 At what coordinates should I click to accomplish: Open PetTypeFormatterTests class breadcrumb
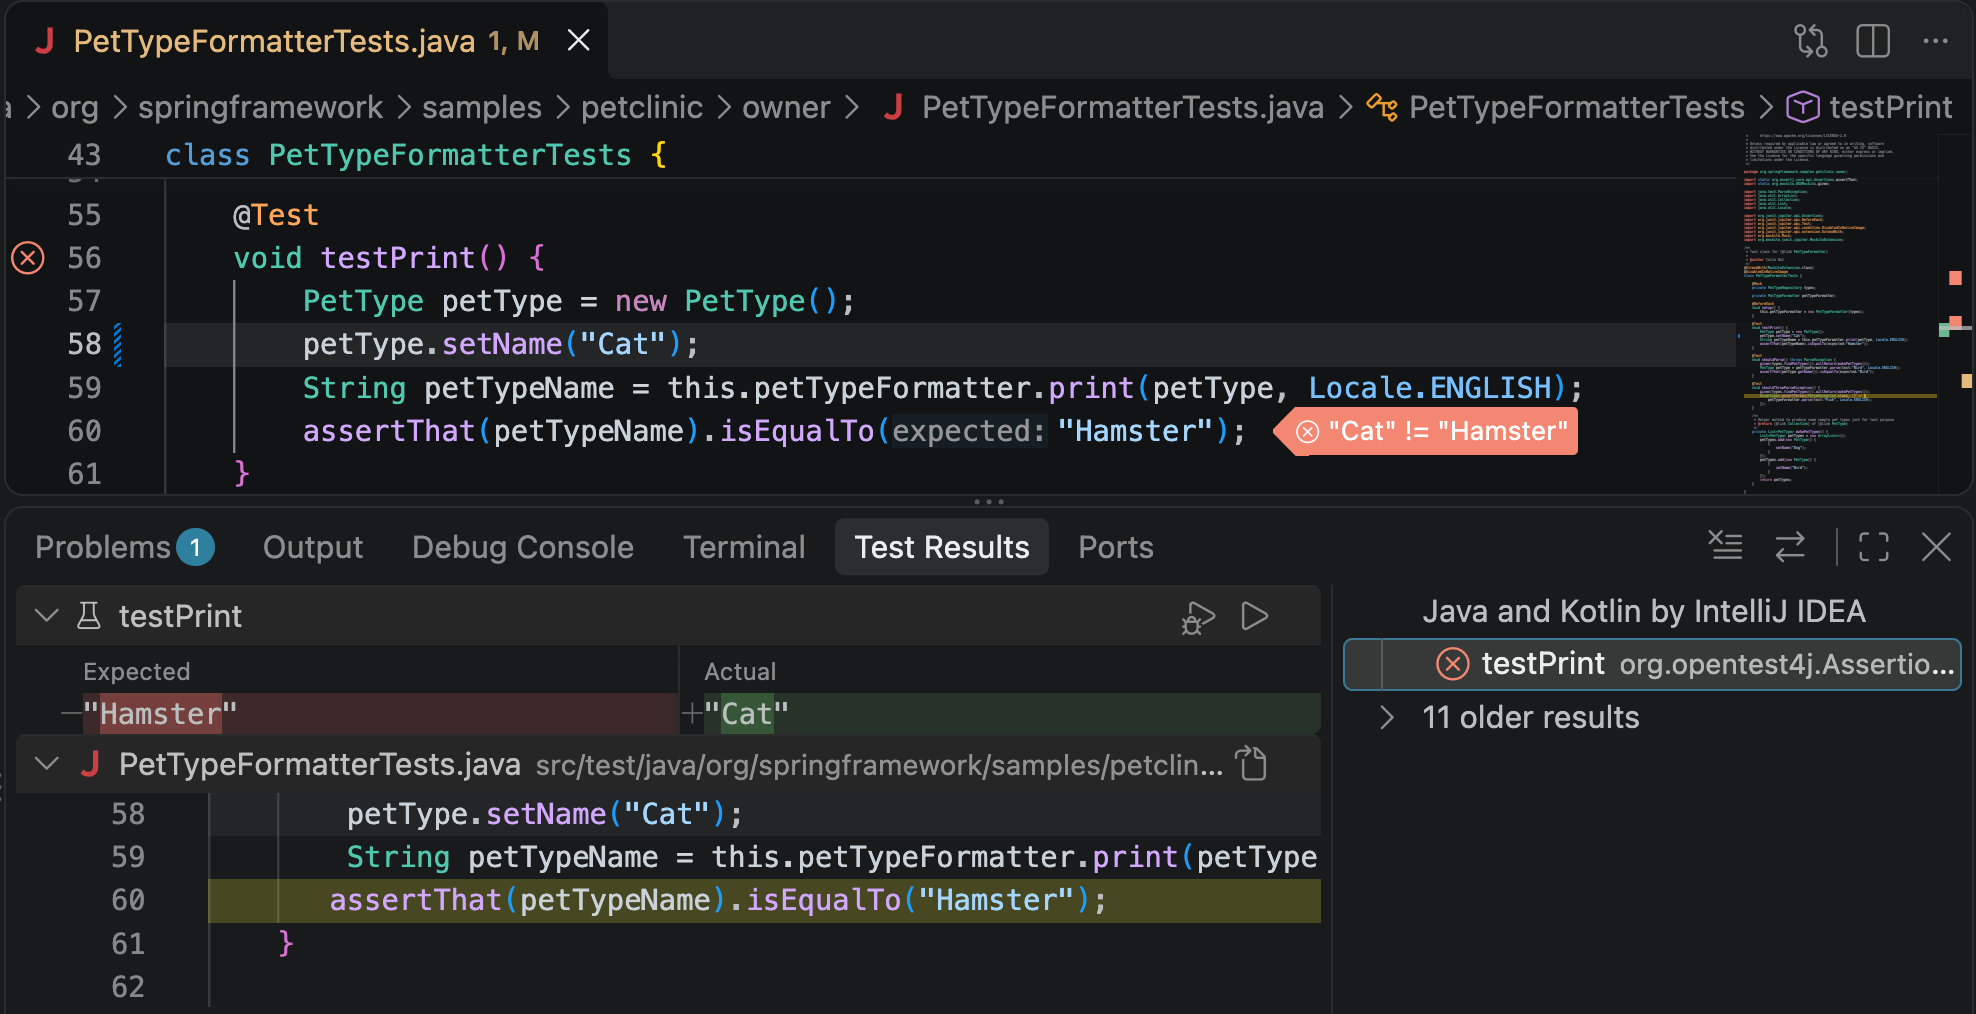(x=1557, y=107)
